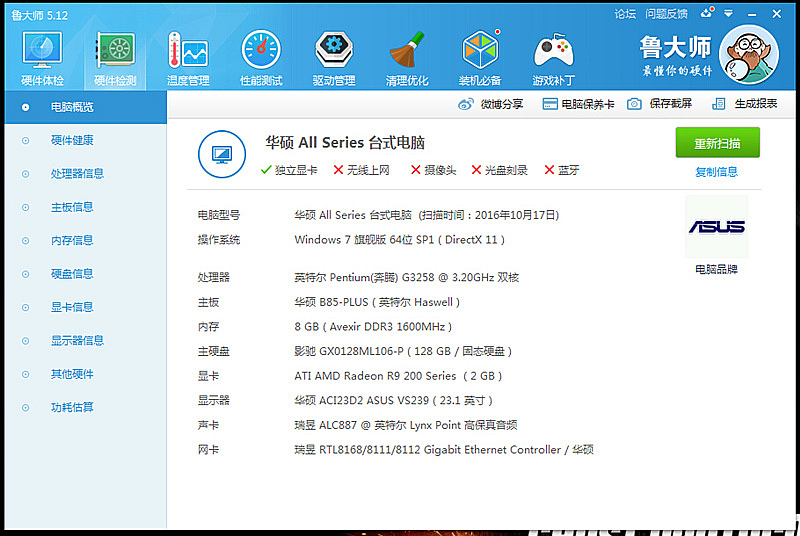Open the title bar dropdown arrow menu
800x536 pixels.
coord(729,14)
